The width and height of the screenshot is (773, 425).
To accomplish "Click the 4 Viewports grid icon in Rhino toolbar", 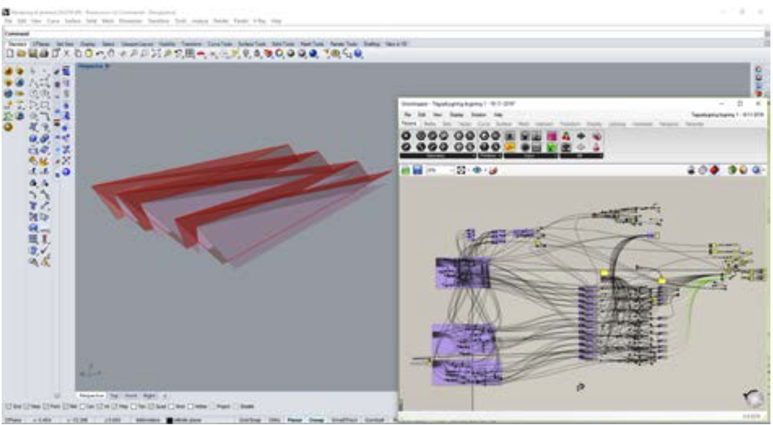I will coord(189,53).
